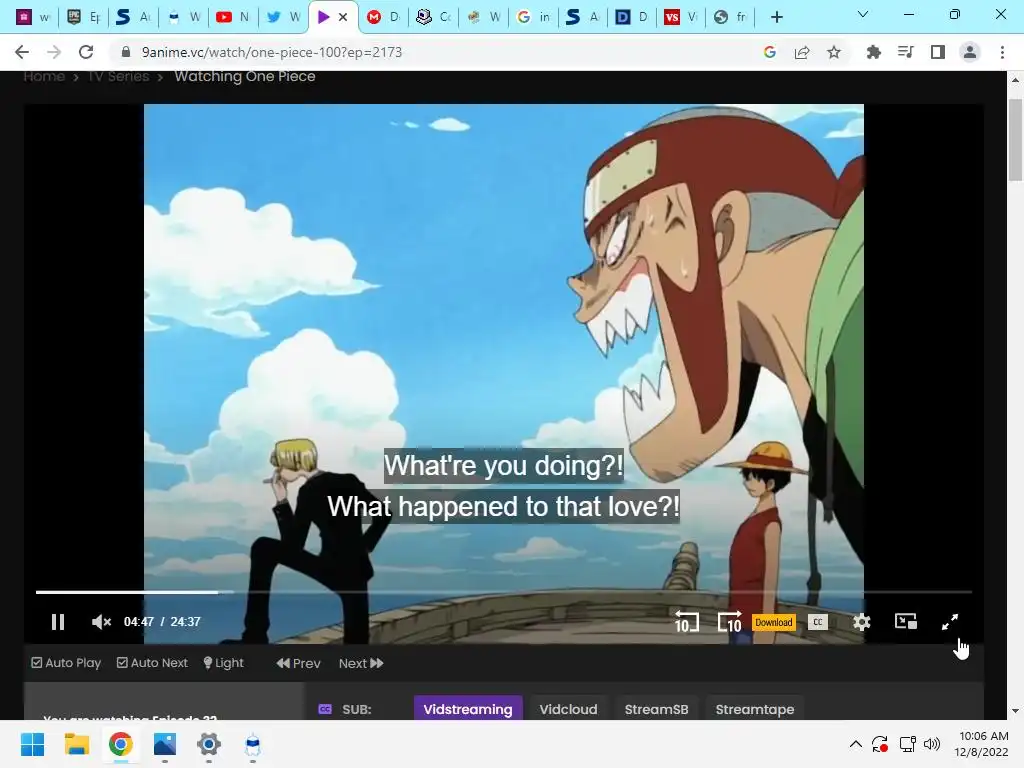Skip forward 10 seconds in video

click(729, 622)
